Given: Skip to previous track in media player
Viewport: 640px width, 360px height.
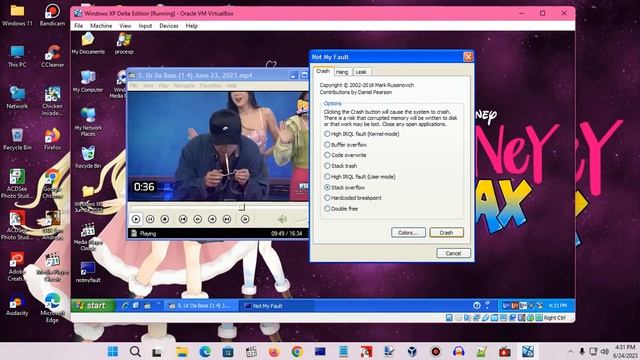Looking at the screenshot, I should (182, 219).
